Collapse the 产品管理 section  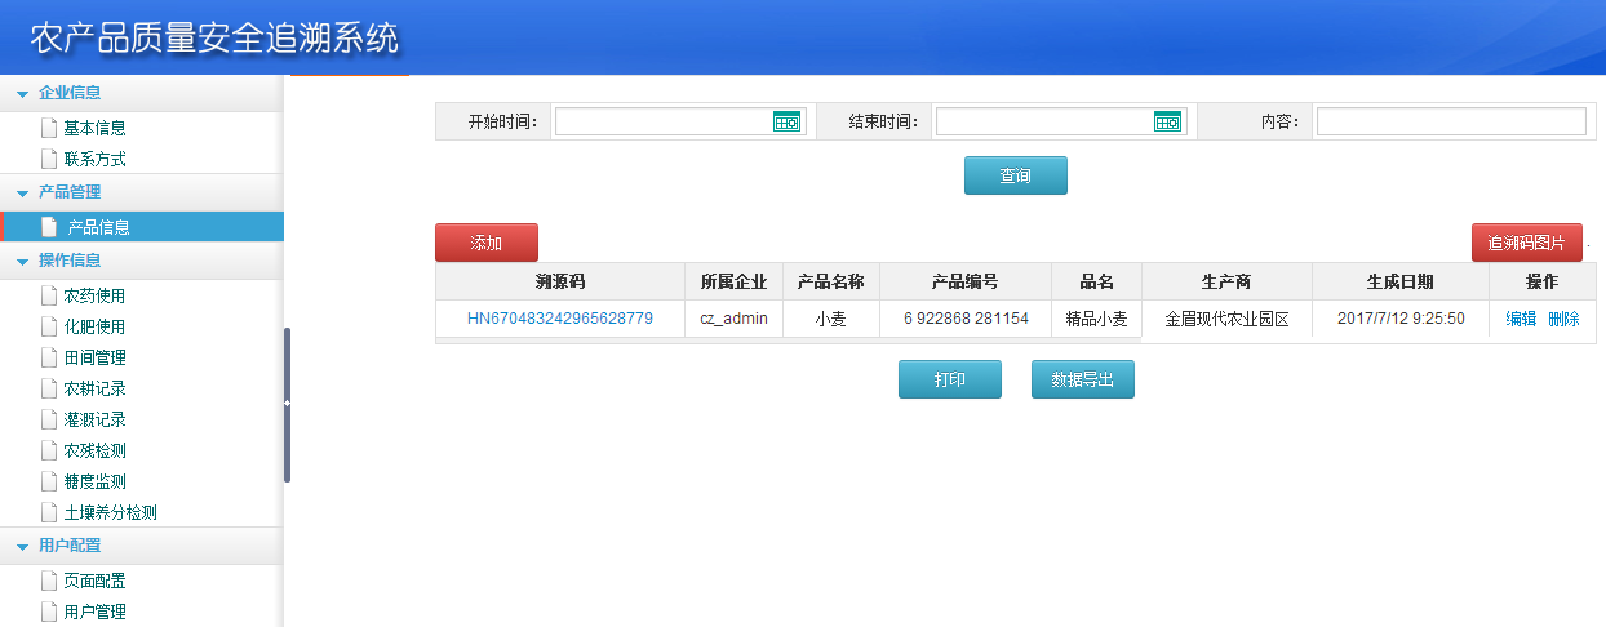coord(23,193)
